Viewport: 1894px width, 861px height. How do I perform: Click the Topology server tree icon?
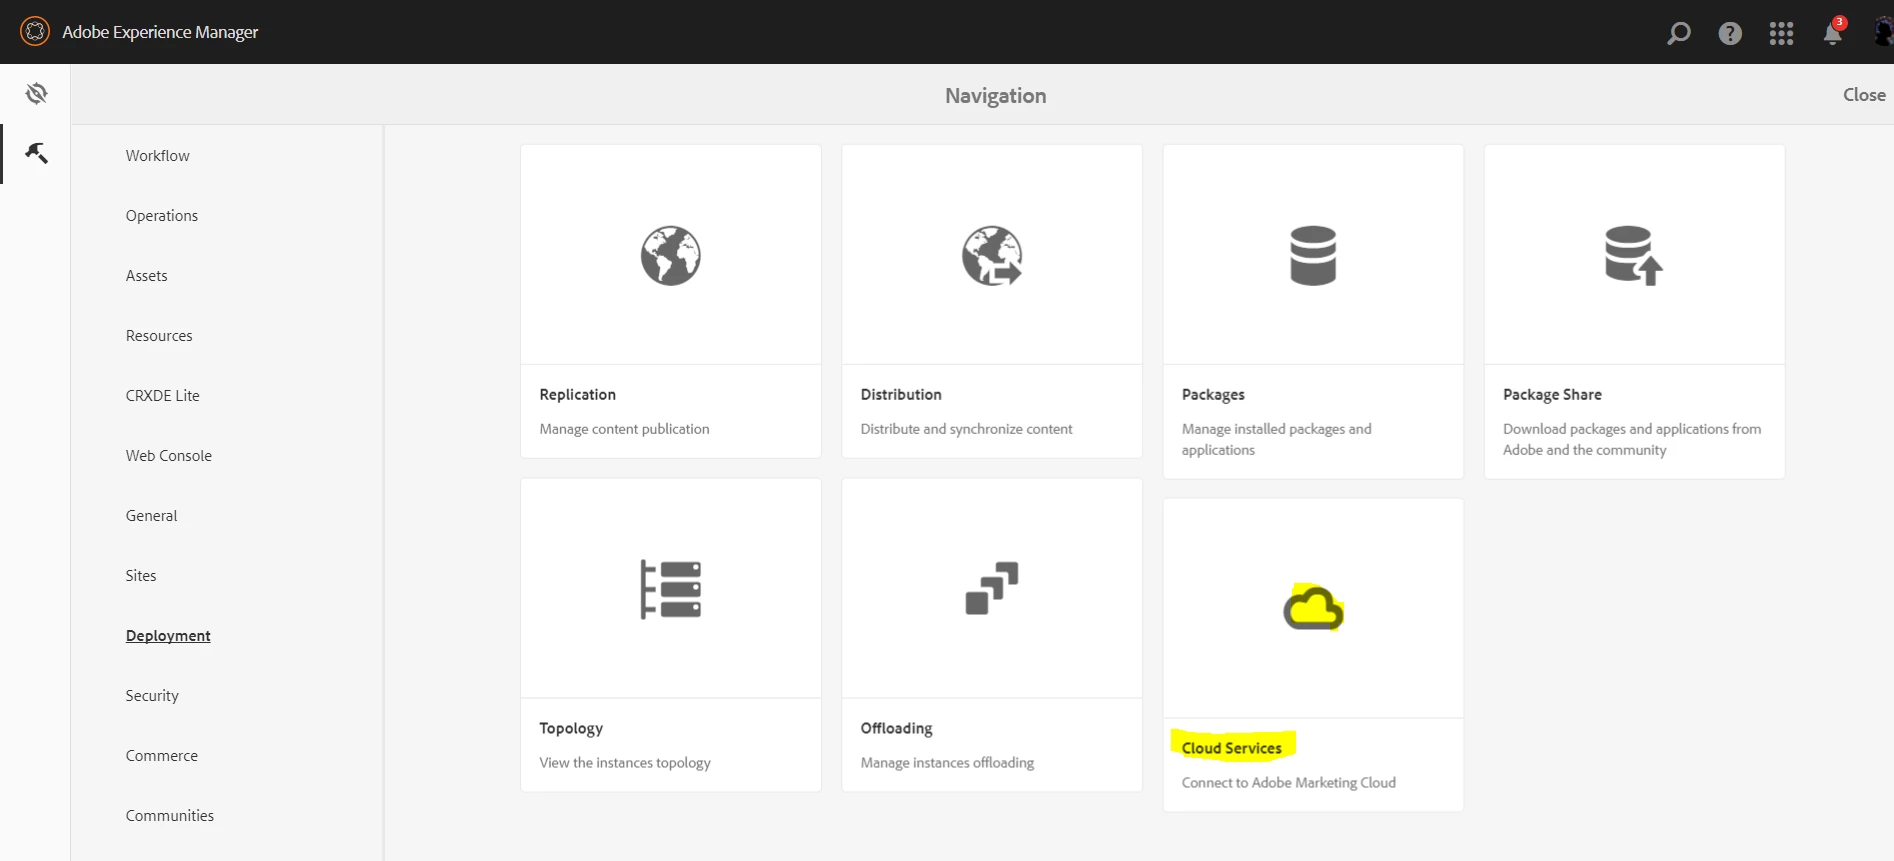671,589
